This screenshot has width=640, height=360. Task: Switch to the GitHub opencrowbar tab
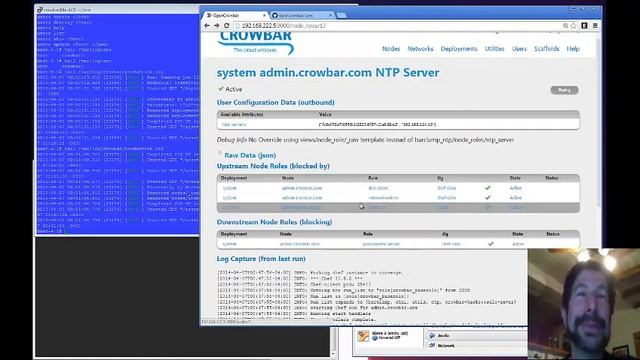click(x=301, y=15)
